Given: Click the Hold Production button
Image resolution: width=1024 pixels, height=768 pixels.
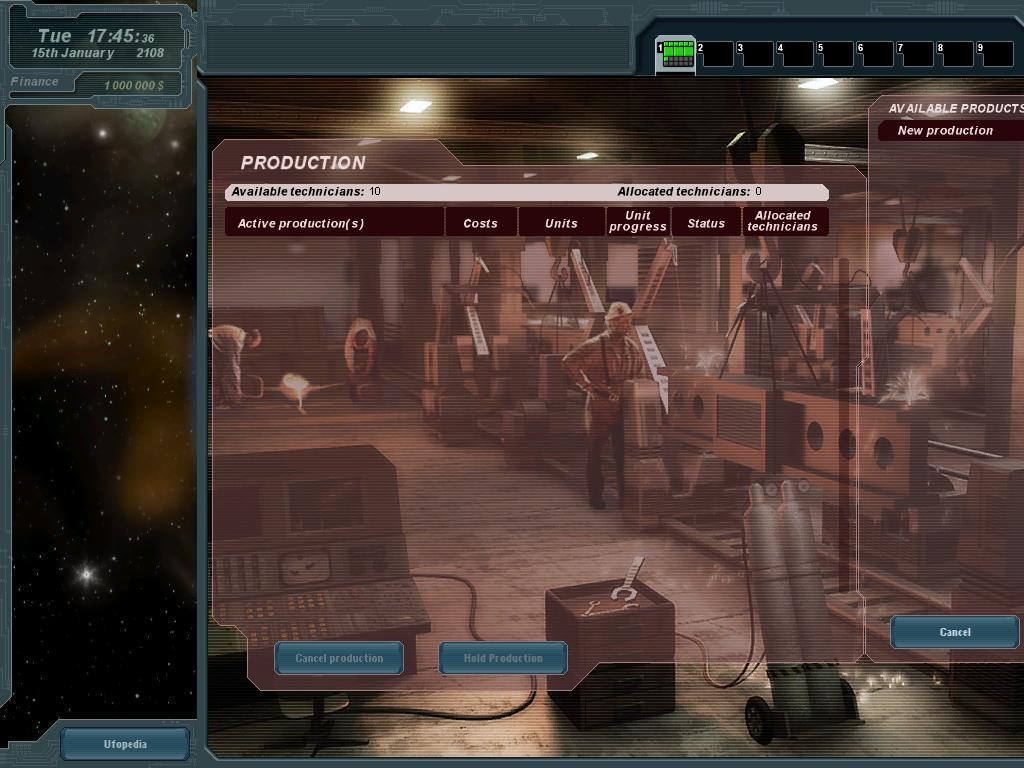Looking at the screenshot, I should (503, 658).
